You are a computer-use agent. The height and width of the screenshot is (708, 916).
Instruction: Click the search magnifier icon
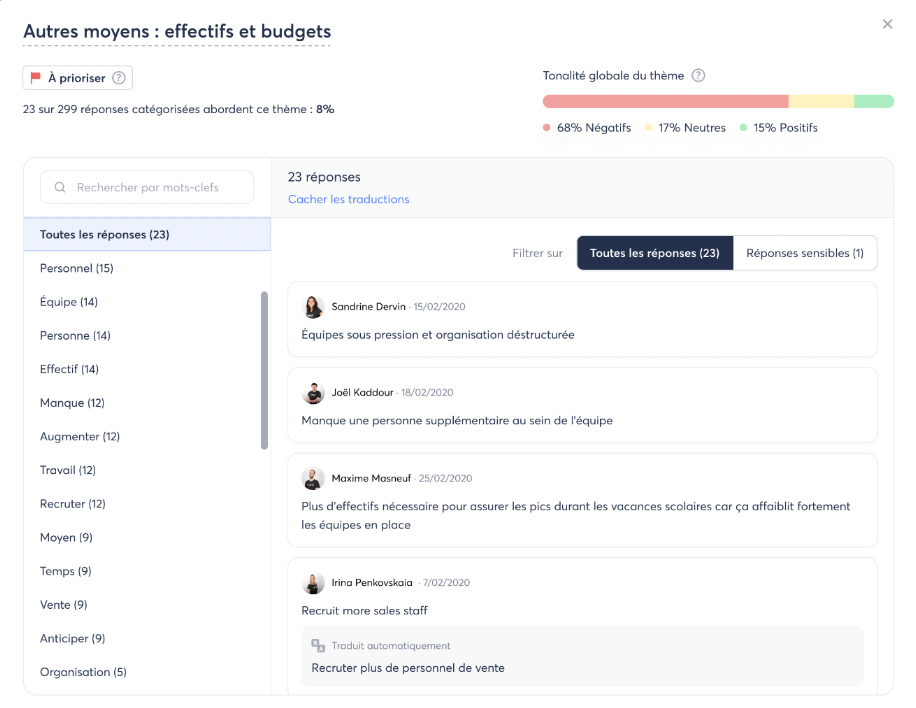(60, 187)
